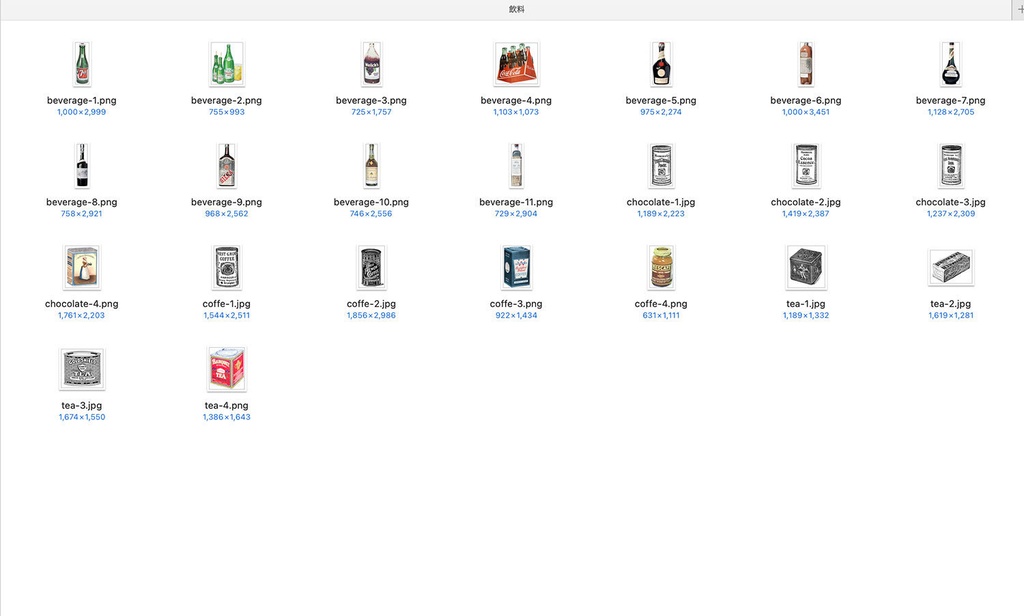Select the beverage-4.png Coca-Cola crate thumbnail

(x=517, y=64)
